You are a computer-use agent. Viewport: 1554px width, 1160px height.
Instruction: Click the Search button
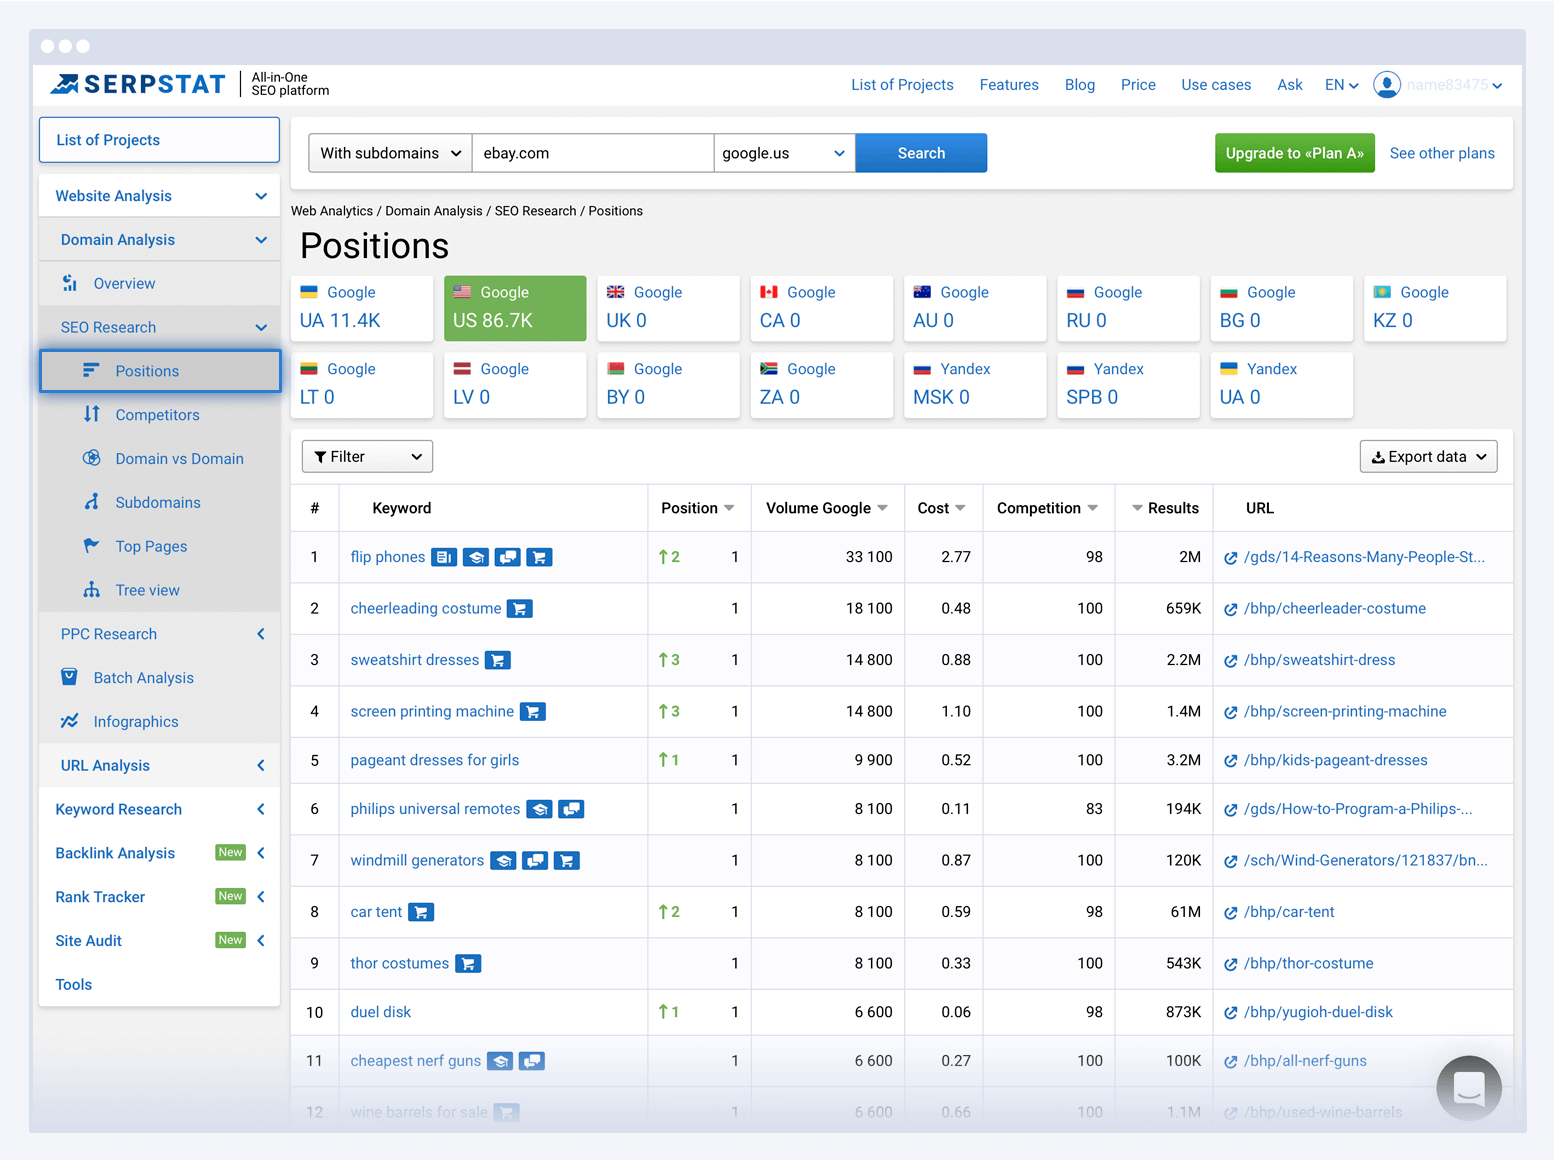[921, 153]
